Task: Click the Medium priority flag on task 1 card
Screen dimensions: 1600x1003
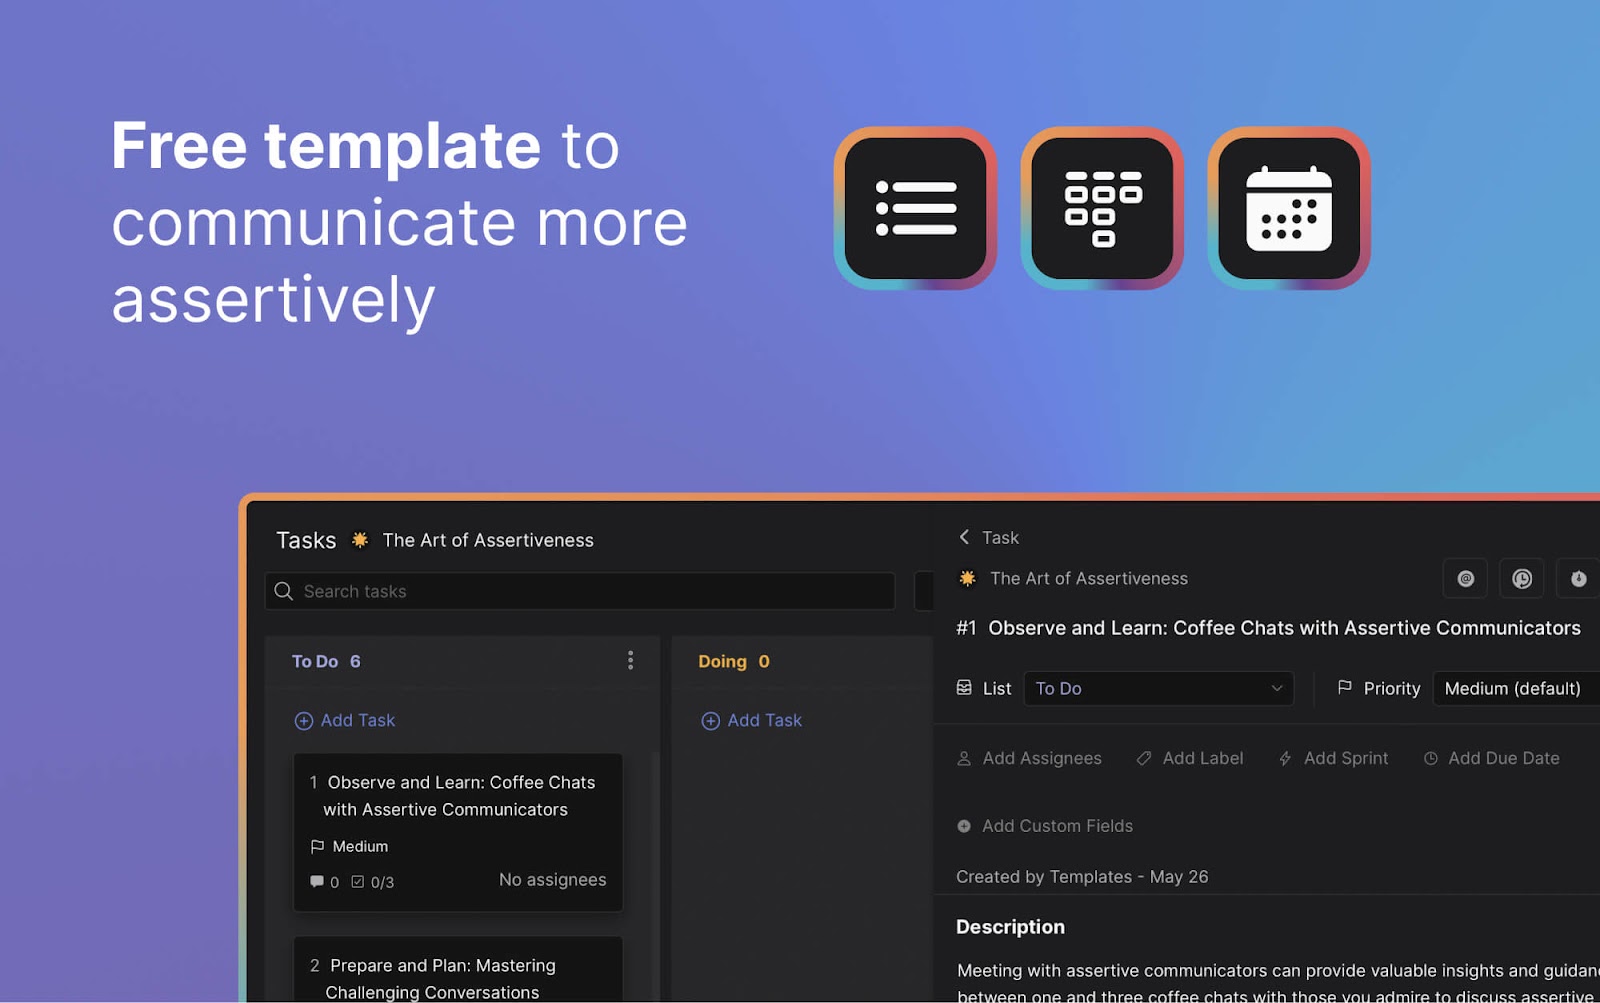Action: (x=317, y=846)
